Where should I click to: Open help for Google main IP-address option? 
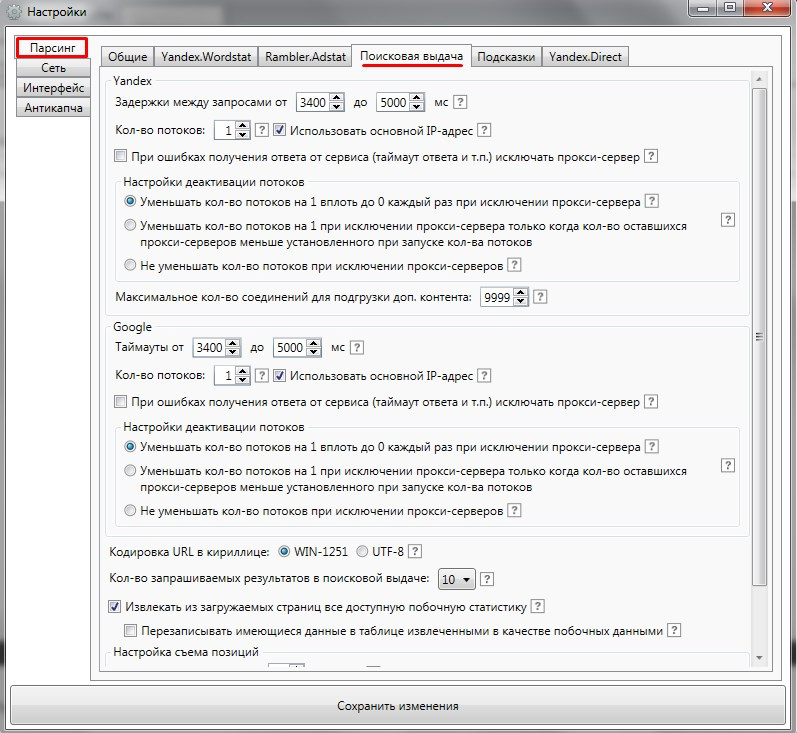click(x=484, y=376)
